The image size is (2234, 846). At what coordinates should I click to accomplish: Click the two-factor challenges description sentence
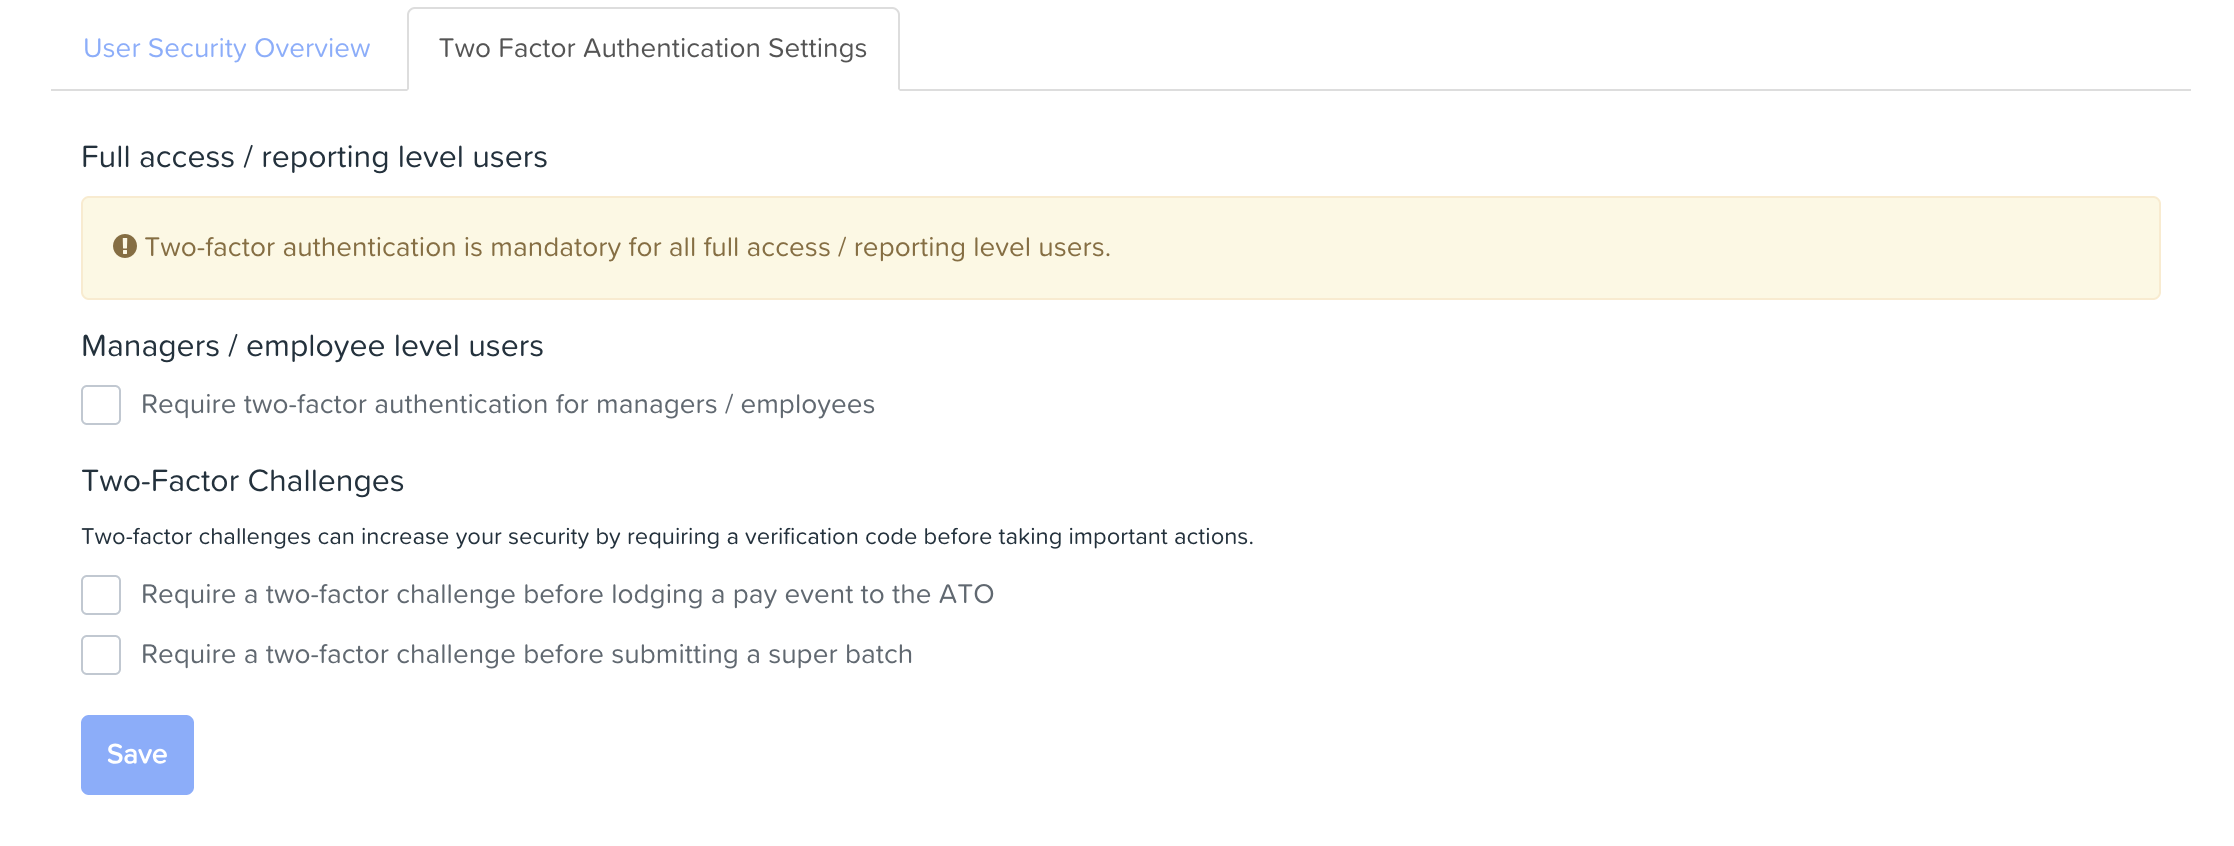coord(667,537)
